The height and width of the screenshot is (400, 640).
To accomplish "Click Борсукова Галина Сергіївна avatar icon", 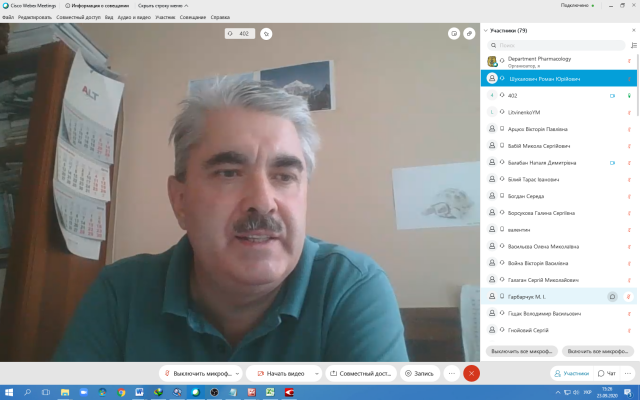I will [x=492, y=213].
